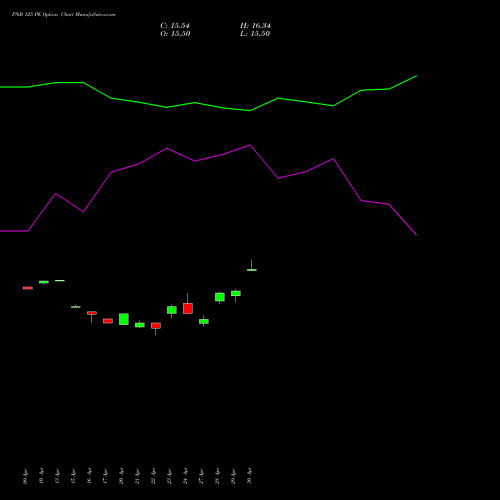The image size is (500, 500).
Task: Select the last candle for 30 Apr
Action: point(252,270)
